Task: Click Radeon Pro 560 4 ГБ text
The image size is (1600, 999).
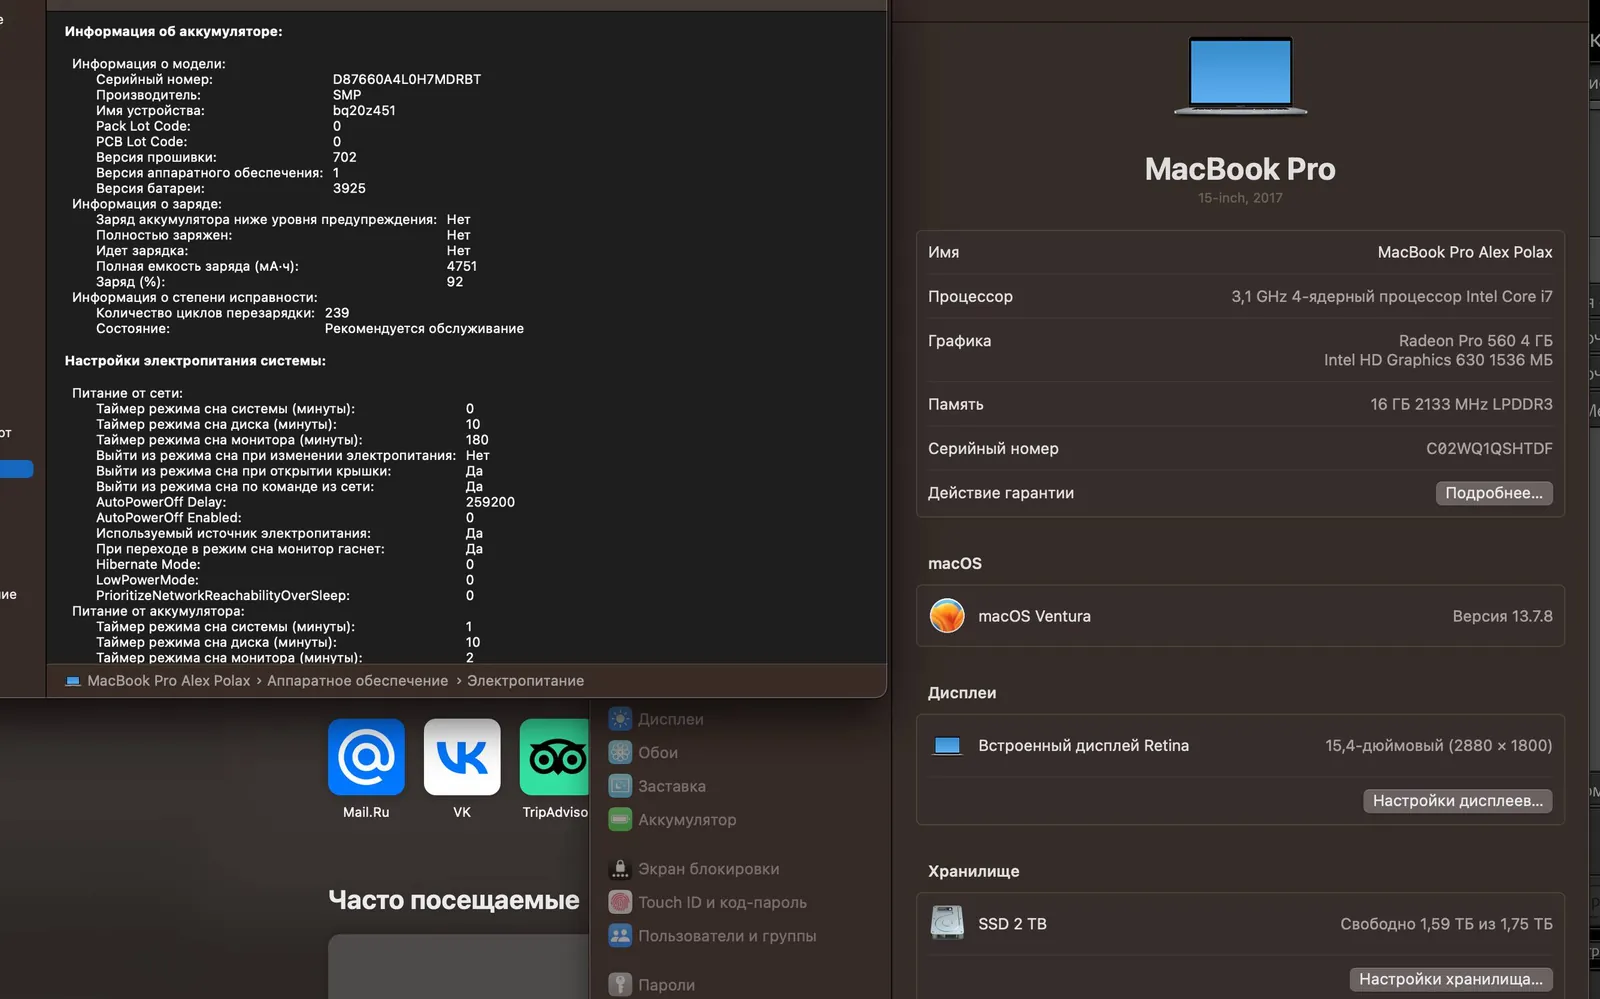Action: 1476,341
